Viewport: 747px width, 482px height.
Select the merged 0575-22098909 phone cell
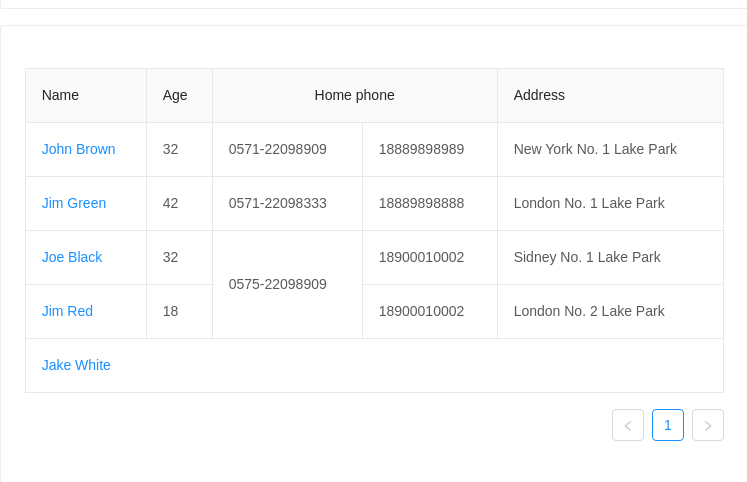[x=288, y=284]
